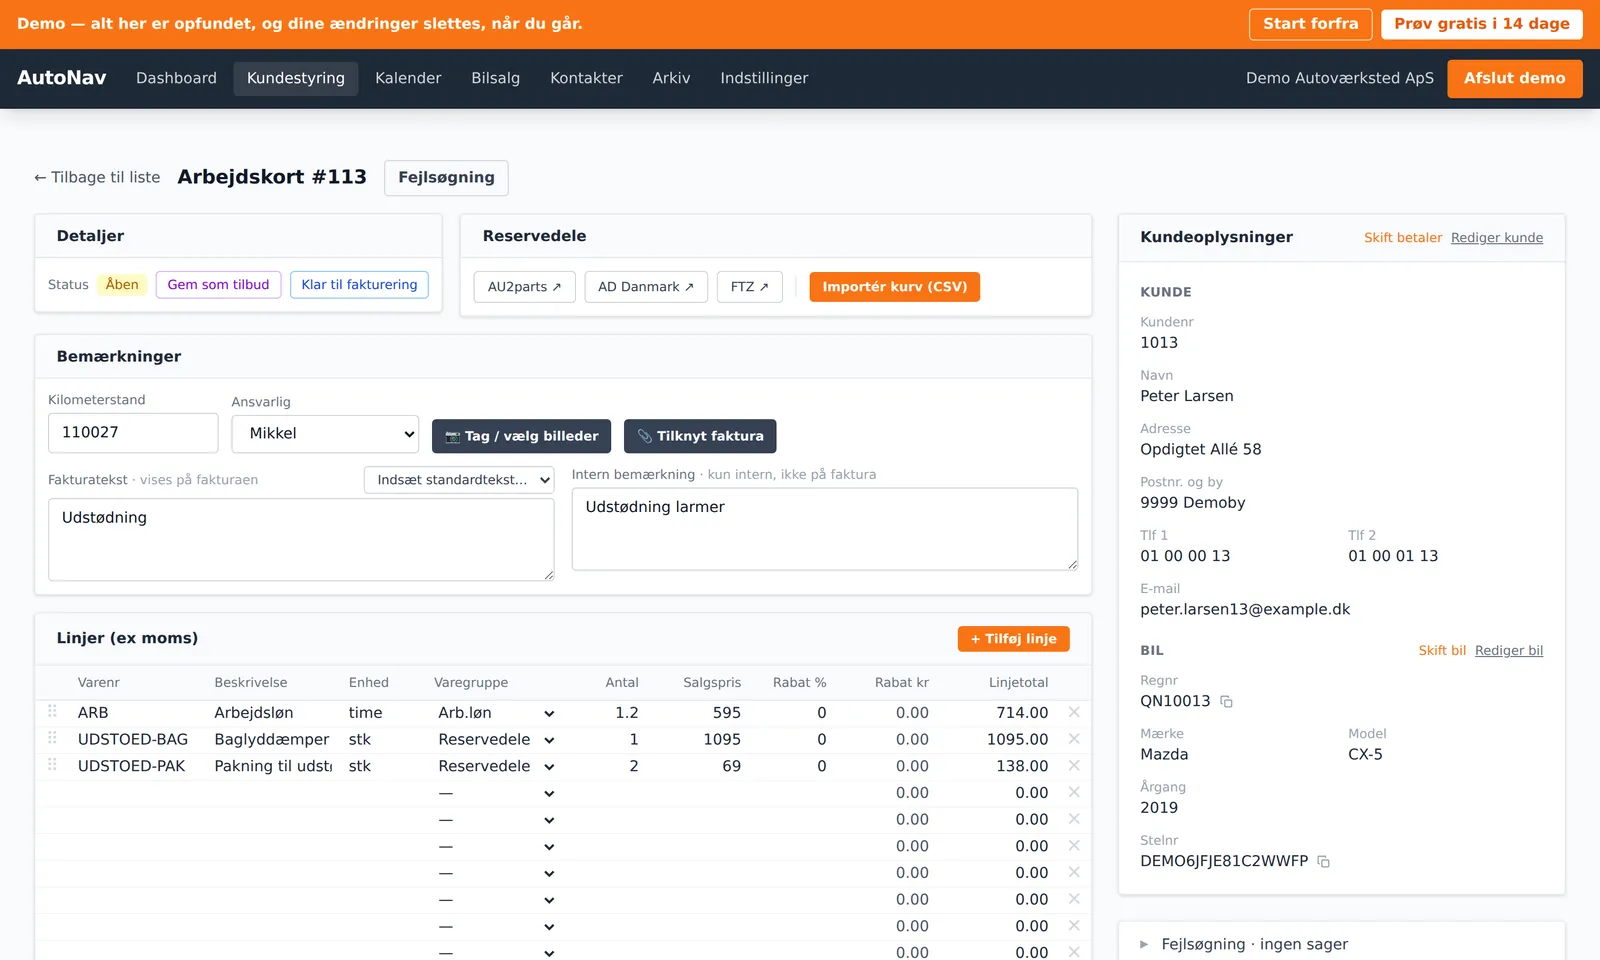Grab the drag handle of ARB row
The height and width of the screenshot is (960, 1600).
(52, 711)
